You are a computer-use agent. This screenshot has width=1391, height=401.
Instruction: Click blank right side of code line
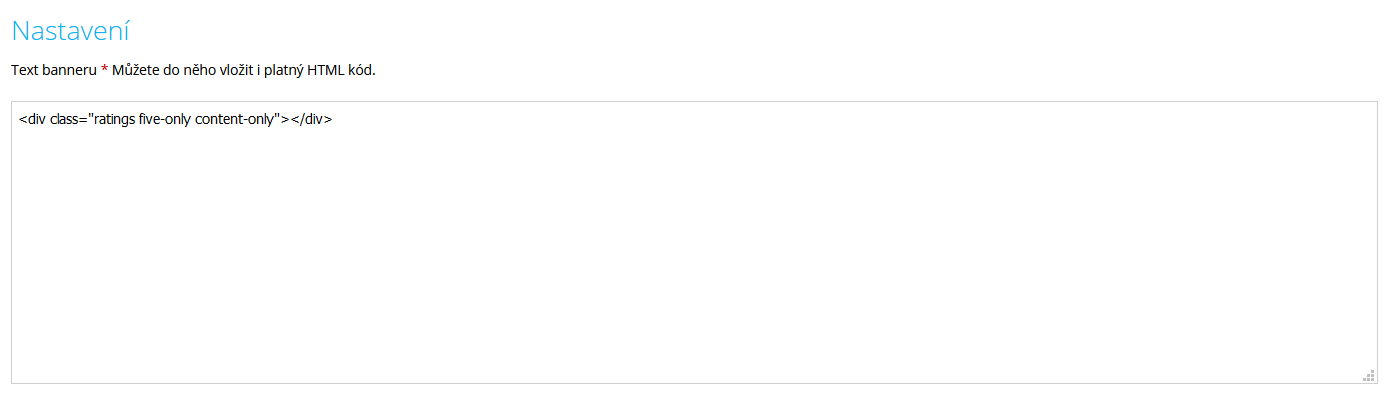click(x=850, y=119)
